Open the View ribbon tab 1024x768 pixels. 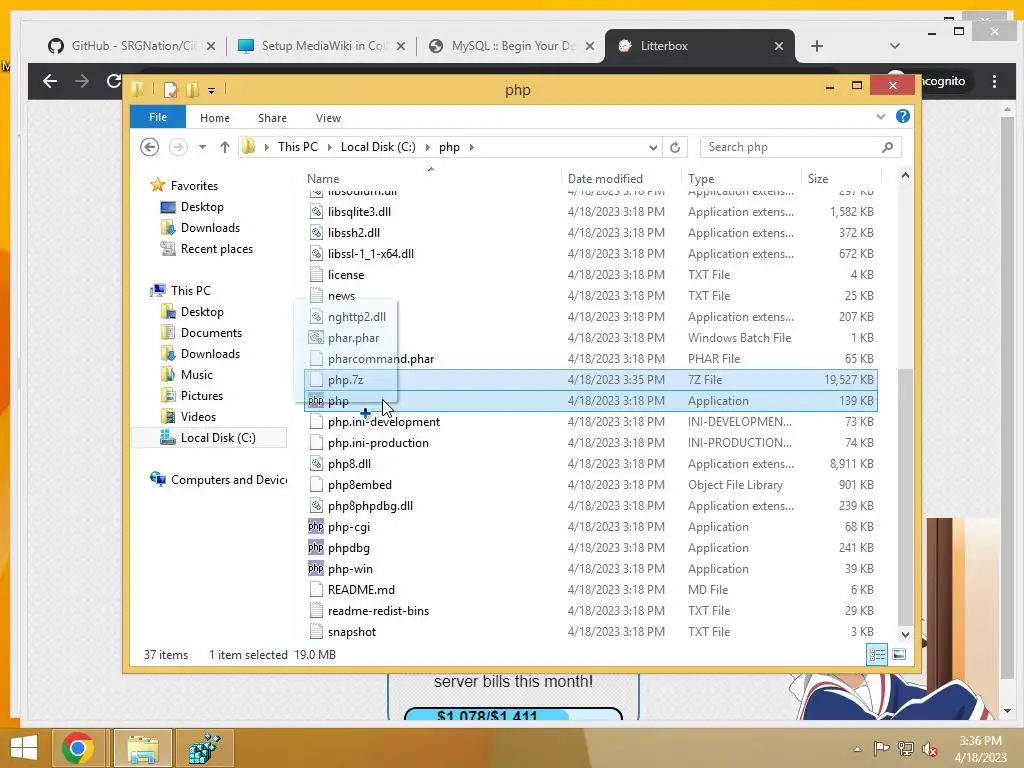328,118
